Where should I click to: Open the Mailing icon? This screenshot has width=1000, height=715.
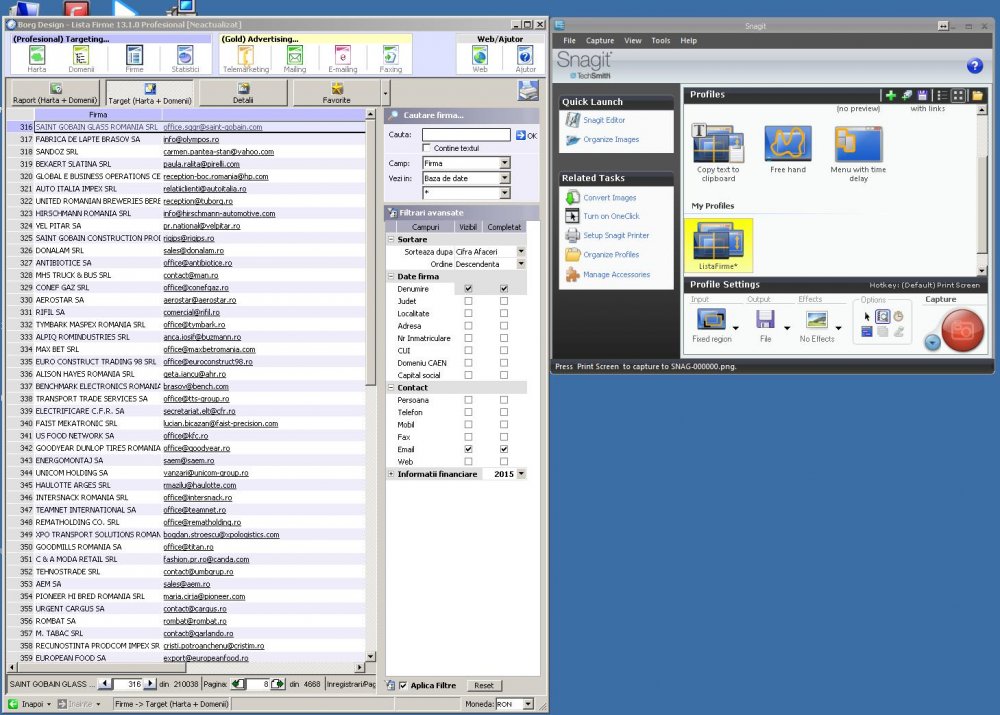[295, 59]
